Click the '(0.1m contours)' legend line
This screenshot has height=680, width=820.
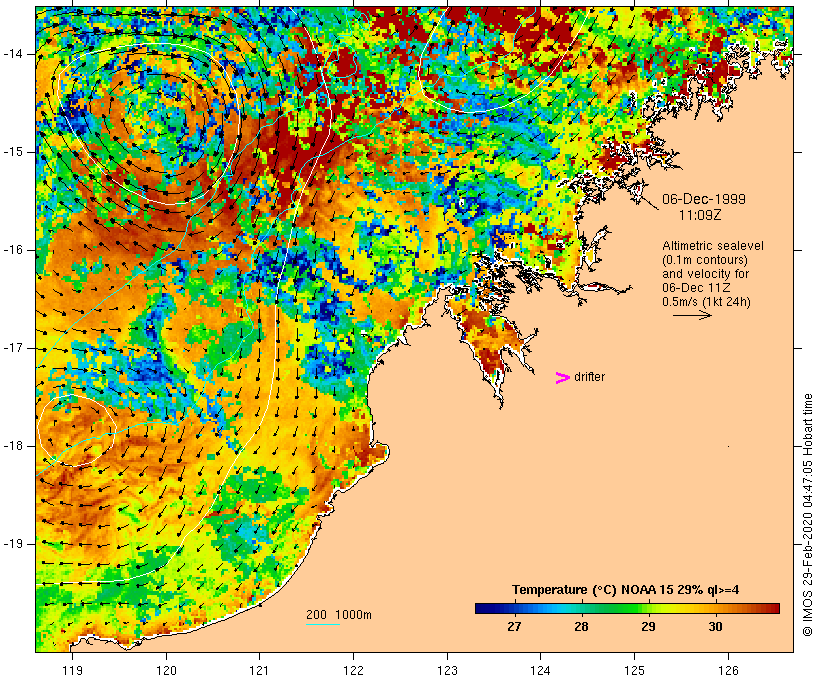(x=705, y=260)
